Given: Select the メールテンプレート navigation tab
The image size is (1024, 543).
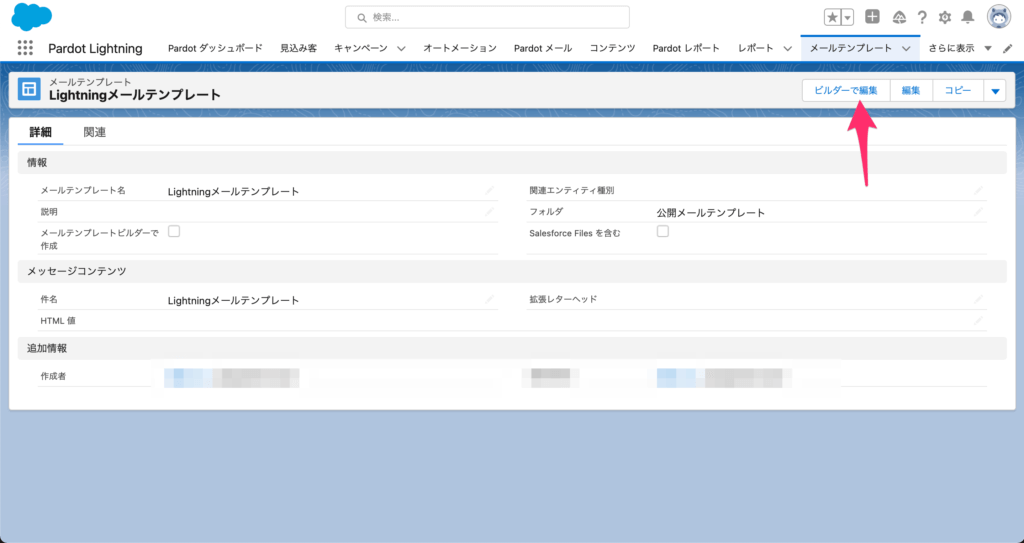Looking at the screenshot, I should 851,48.
